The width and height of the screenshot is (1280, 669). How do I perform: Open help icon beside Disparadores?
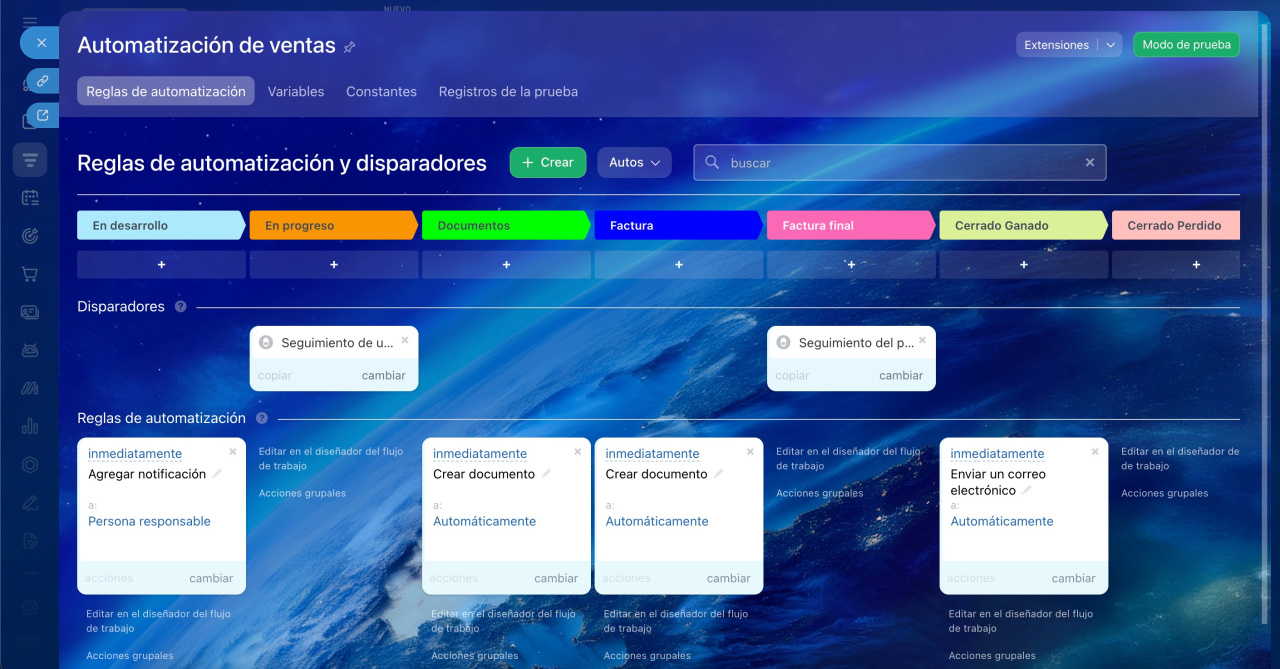pyautogui.click(x=181, y=307)
